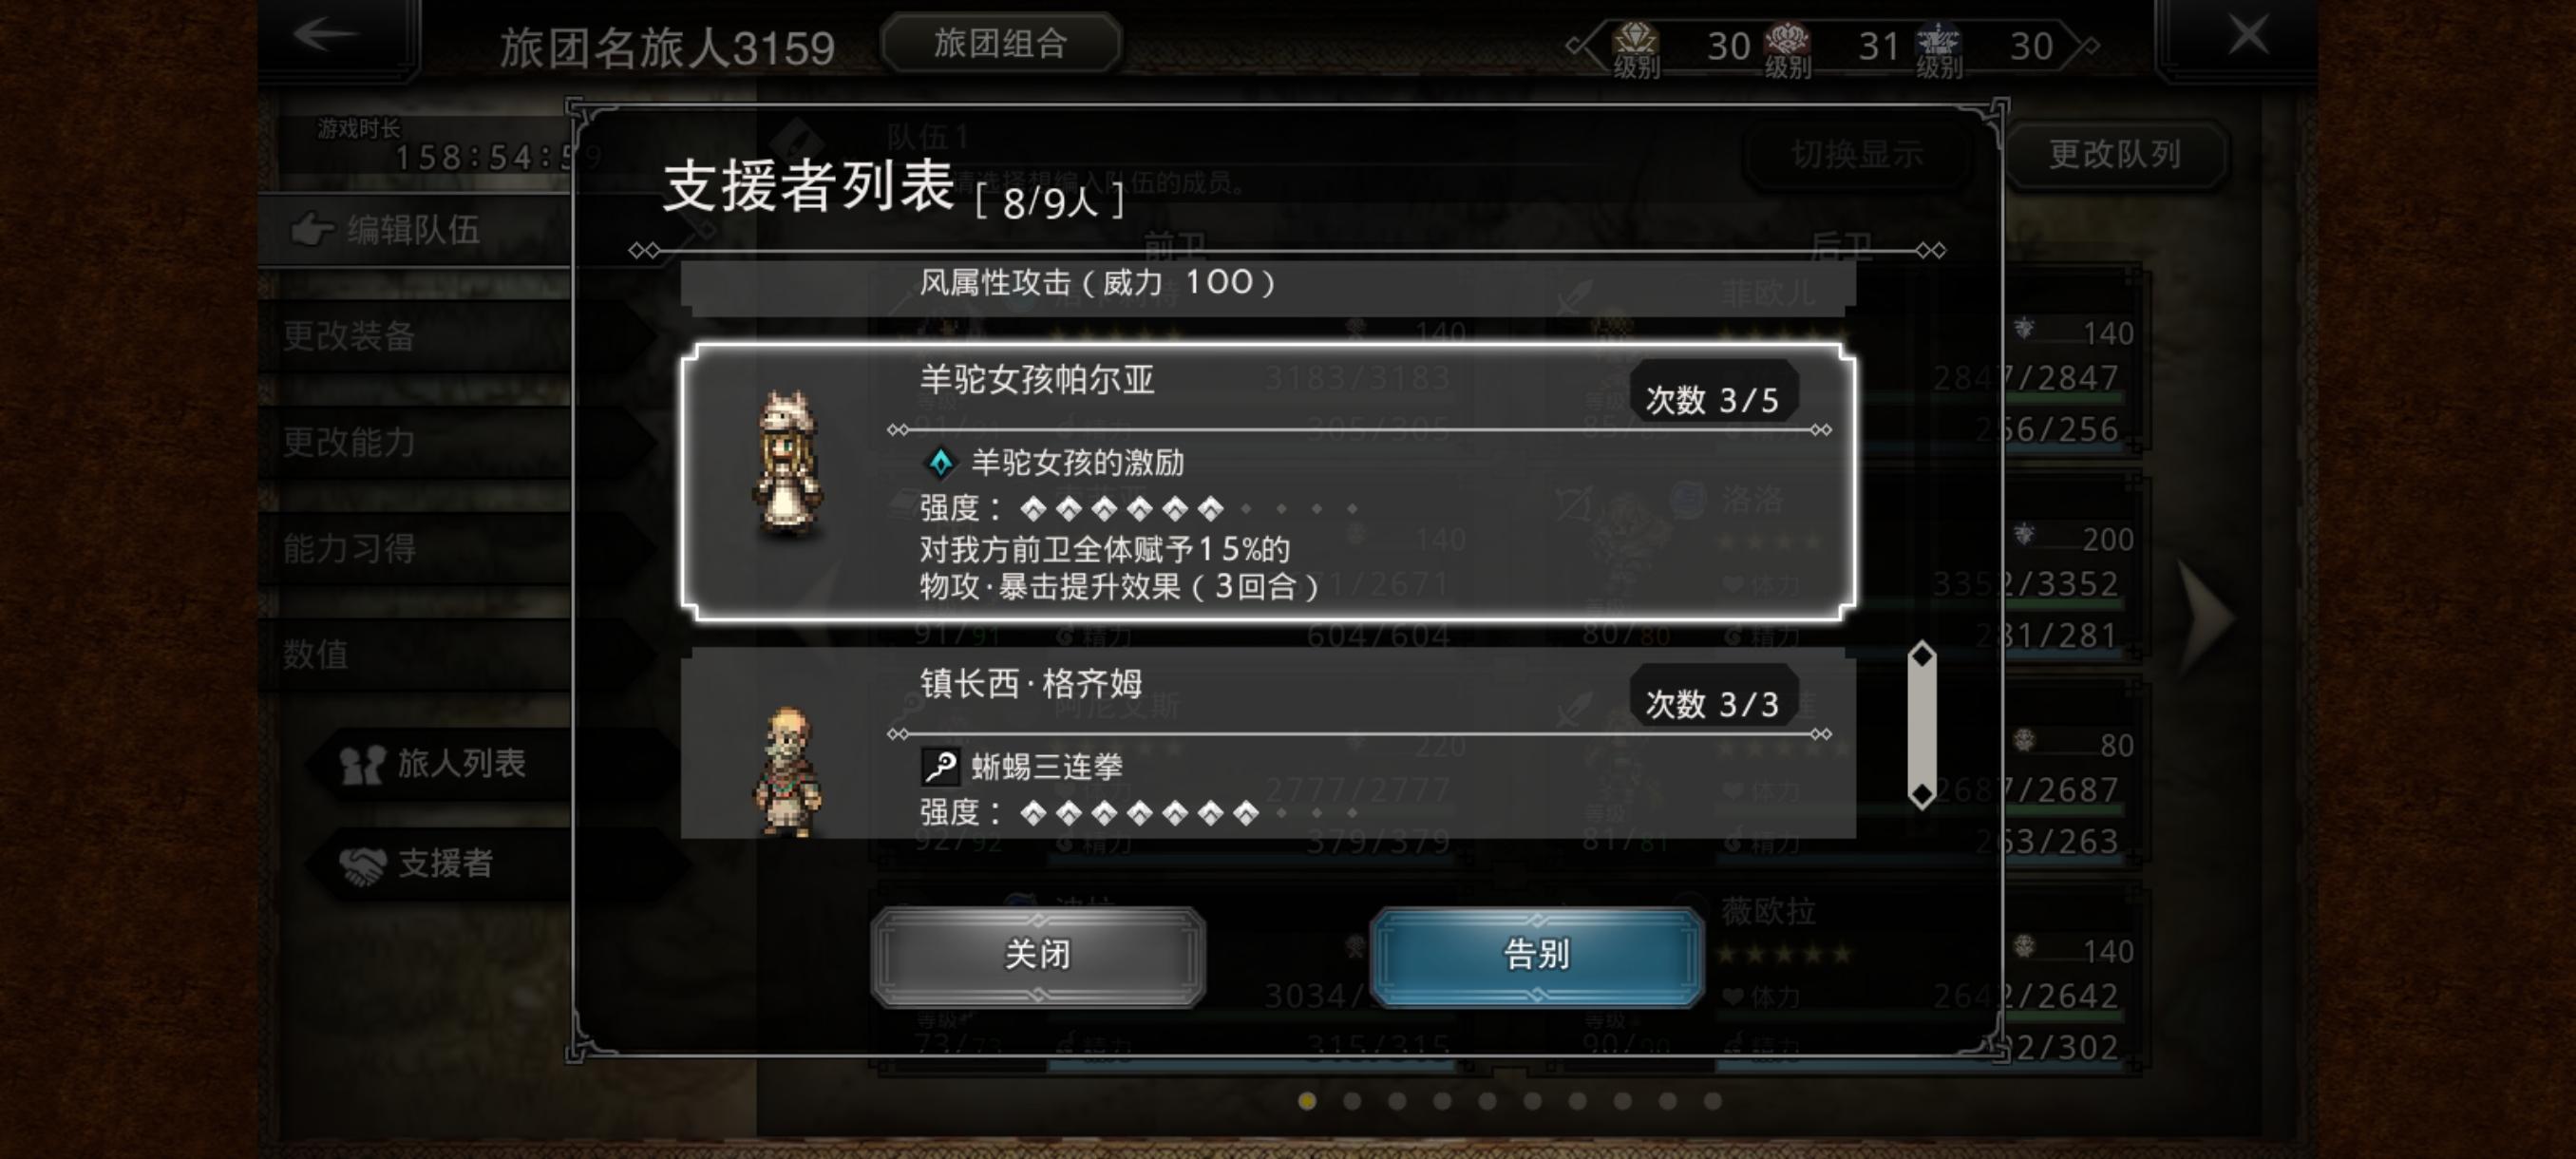The width and height of the screenshot is (2576, 1159).
Task: Click the scrollbar bottom diamond arrow
Action: [x=1922, y=796]
